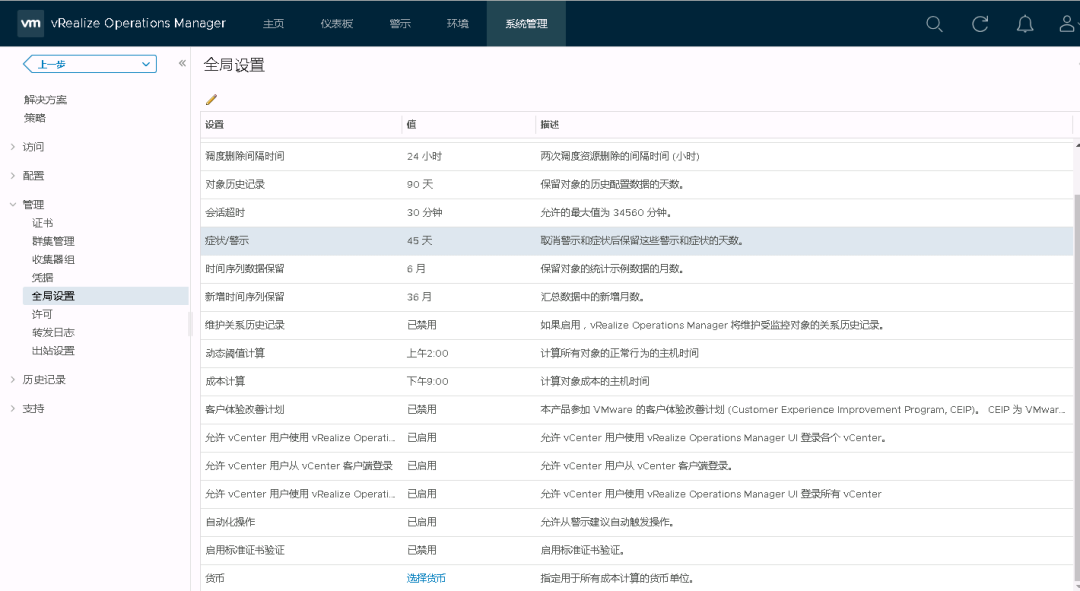Image resolution: width=1080 pixels, height=591 pixels.
Task: Expand the 支持 tree section
Action: tap(13, 408)
